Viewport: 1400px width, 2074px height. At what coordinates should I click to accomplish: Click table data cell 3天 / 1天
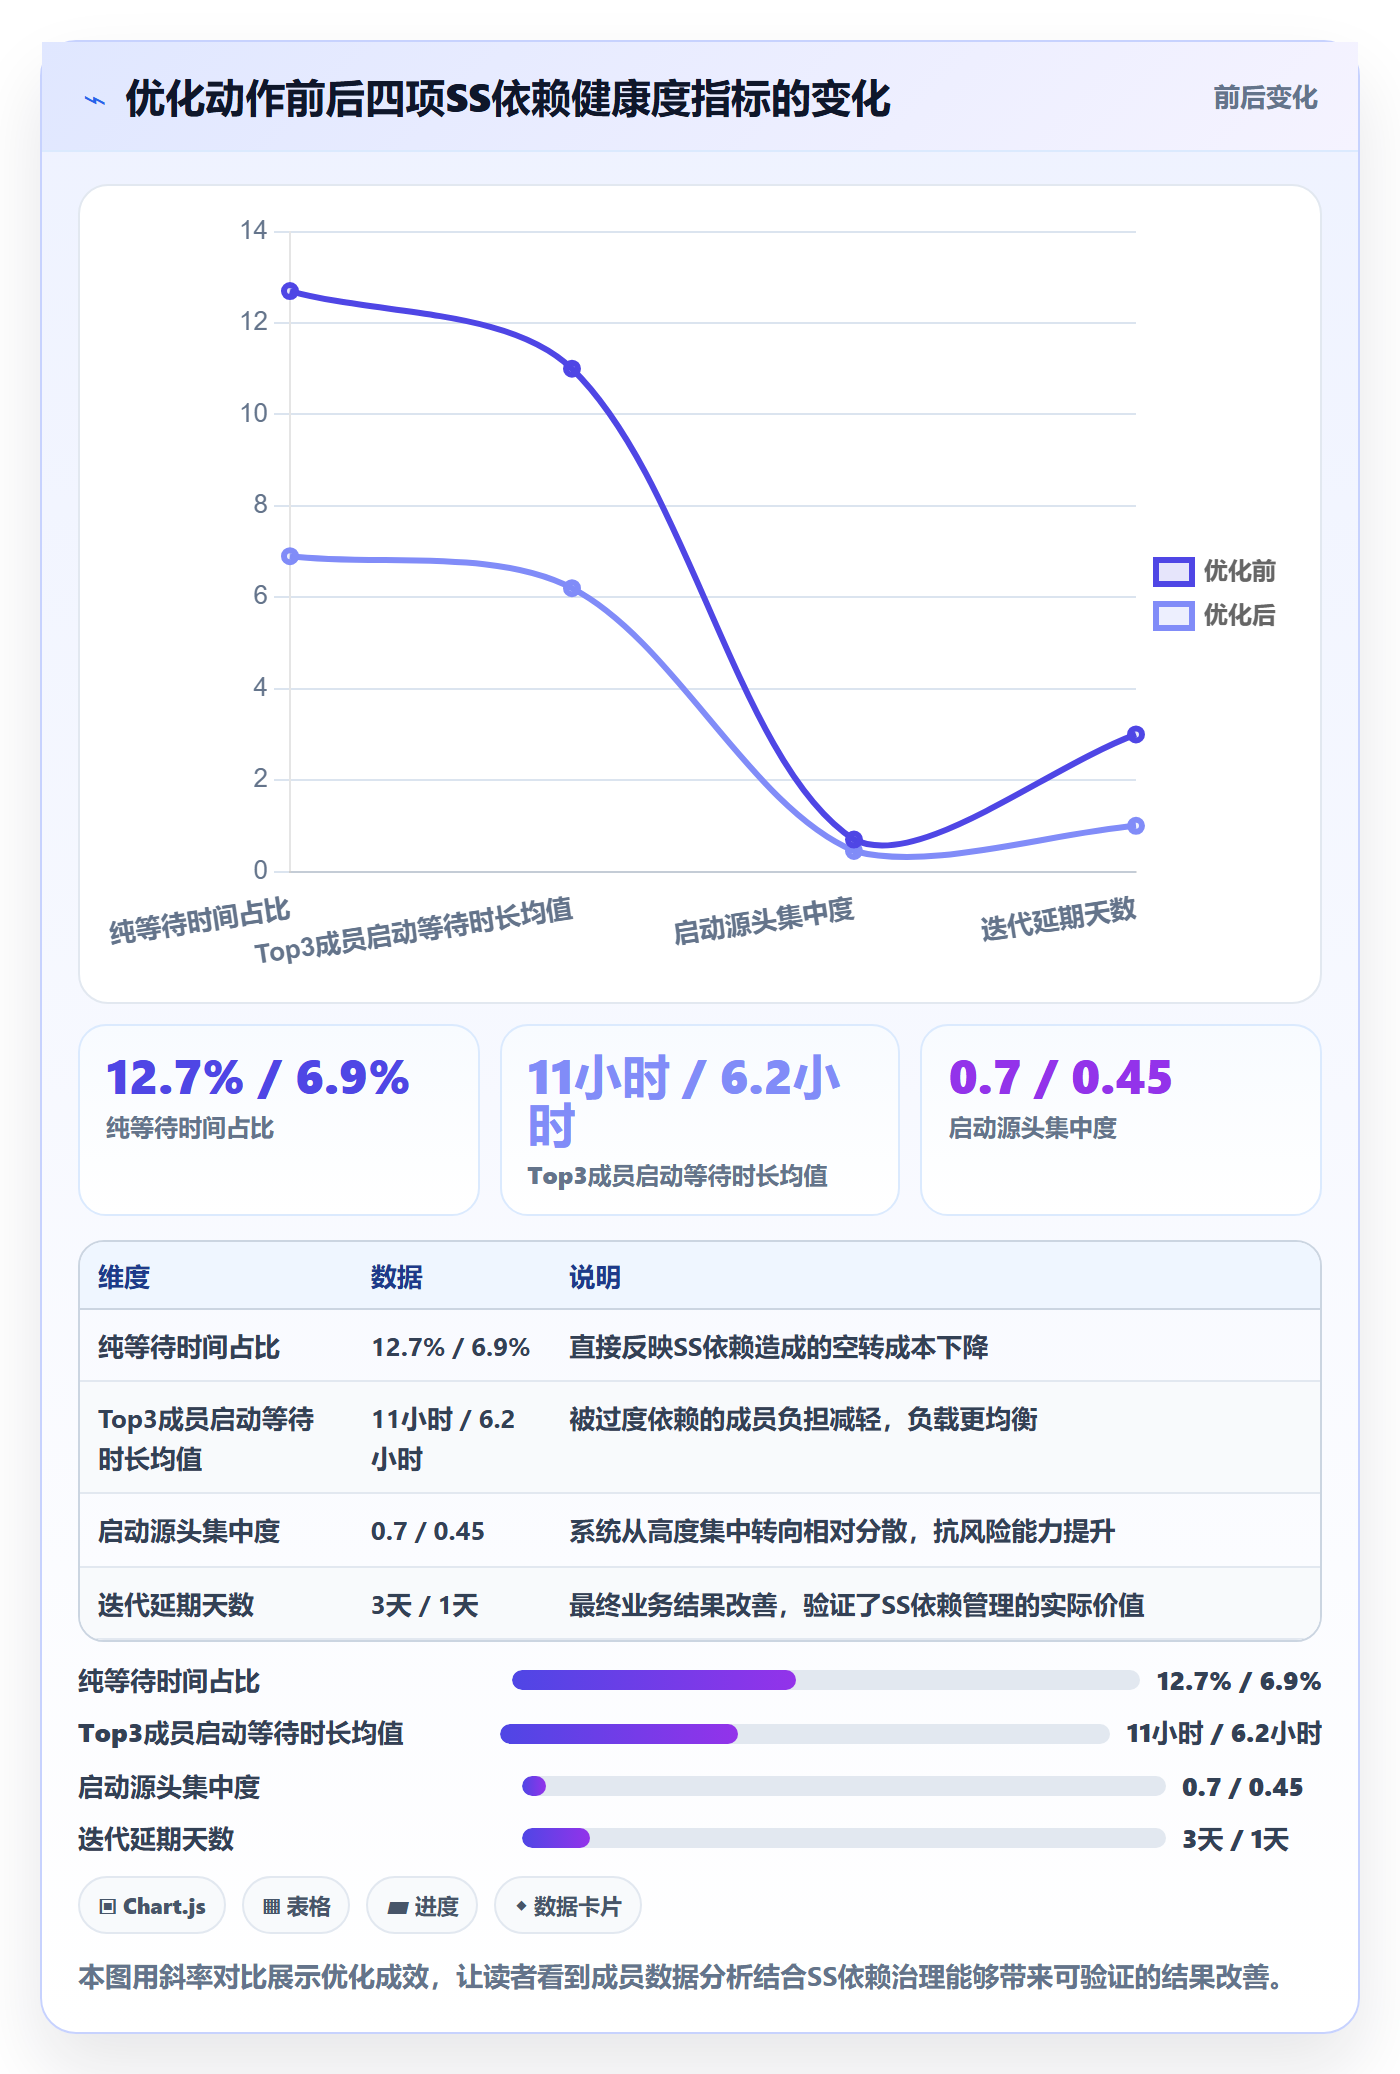[x=425, y=1605]
